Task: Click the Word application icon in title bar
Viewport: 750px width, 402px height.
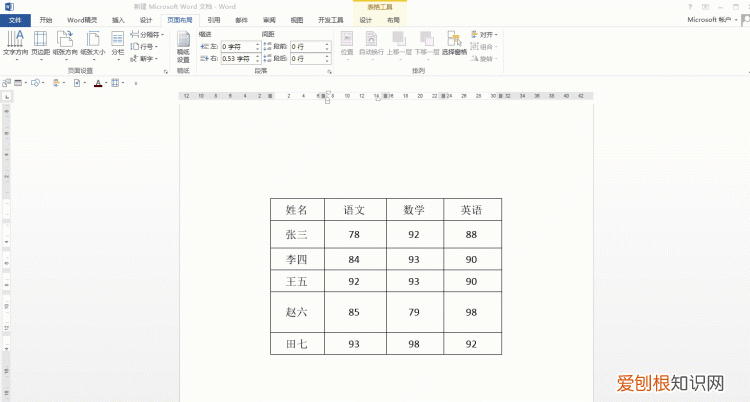Action: [x=9, y=7]
